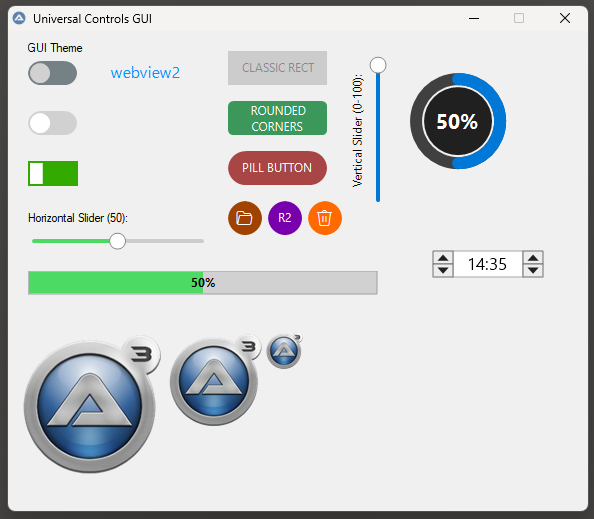
Task: Click the green 50% progress bar
Action: [x=203, y=283]
